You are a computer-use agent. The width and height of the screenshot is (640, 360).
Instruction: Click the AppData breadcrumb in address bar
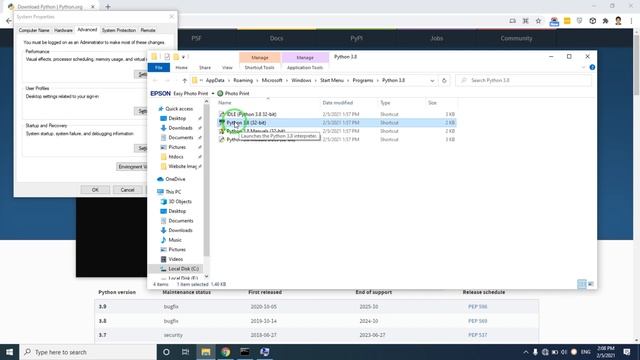pyautogui.click(x=215, y=80)
